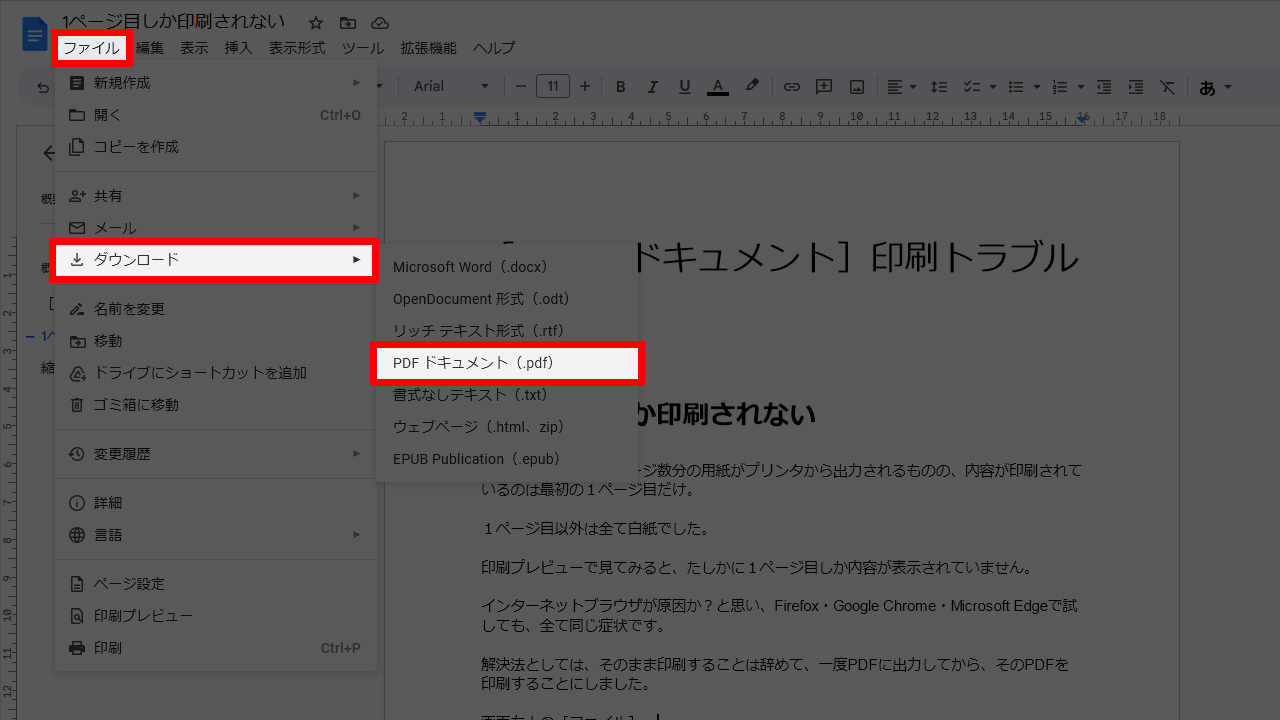
Task: Open the Arial font dropdown
Action: [451, 87]
